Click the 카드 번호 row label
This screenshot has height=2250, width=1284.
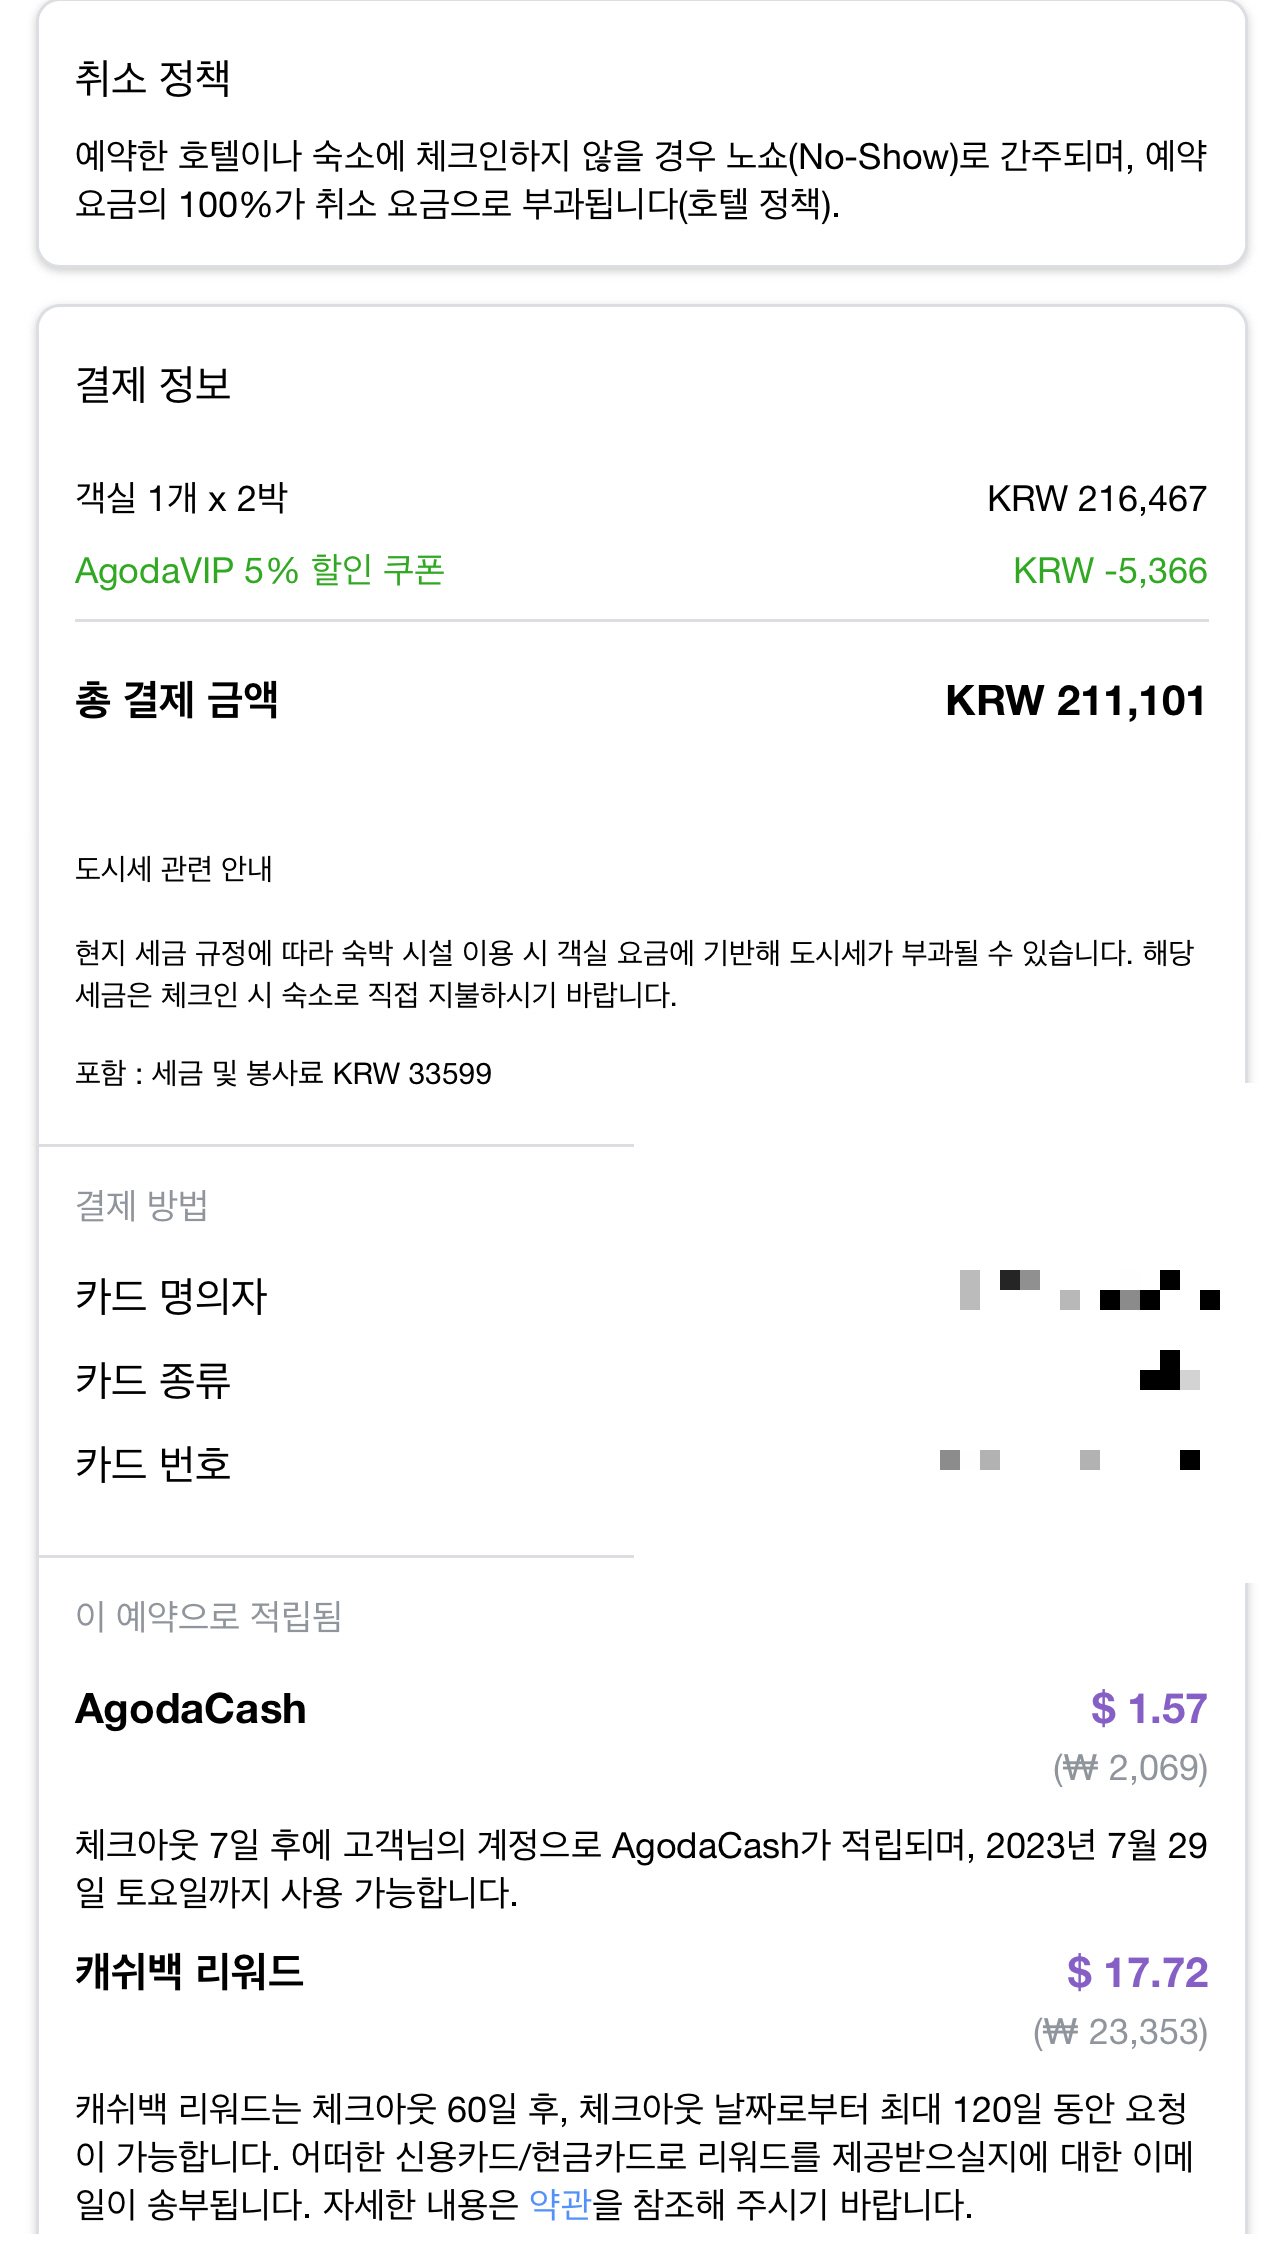click(153, 1465)
